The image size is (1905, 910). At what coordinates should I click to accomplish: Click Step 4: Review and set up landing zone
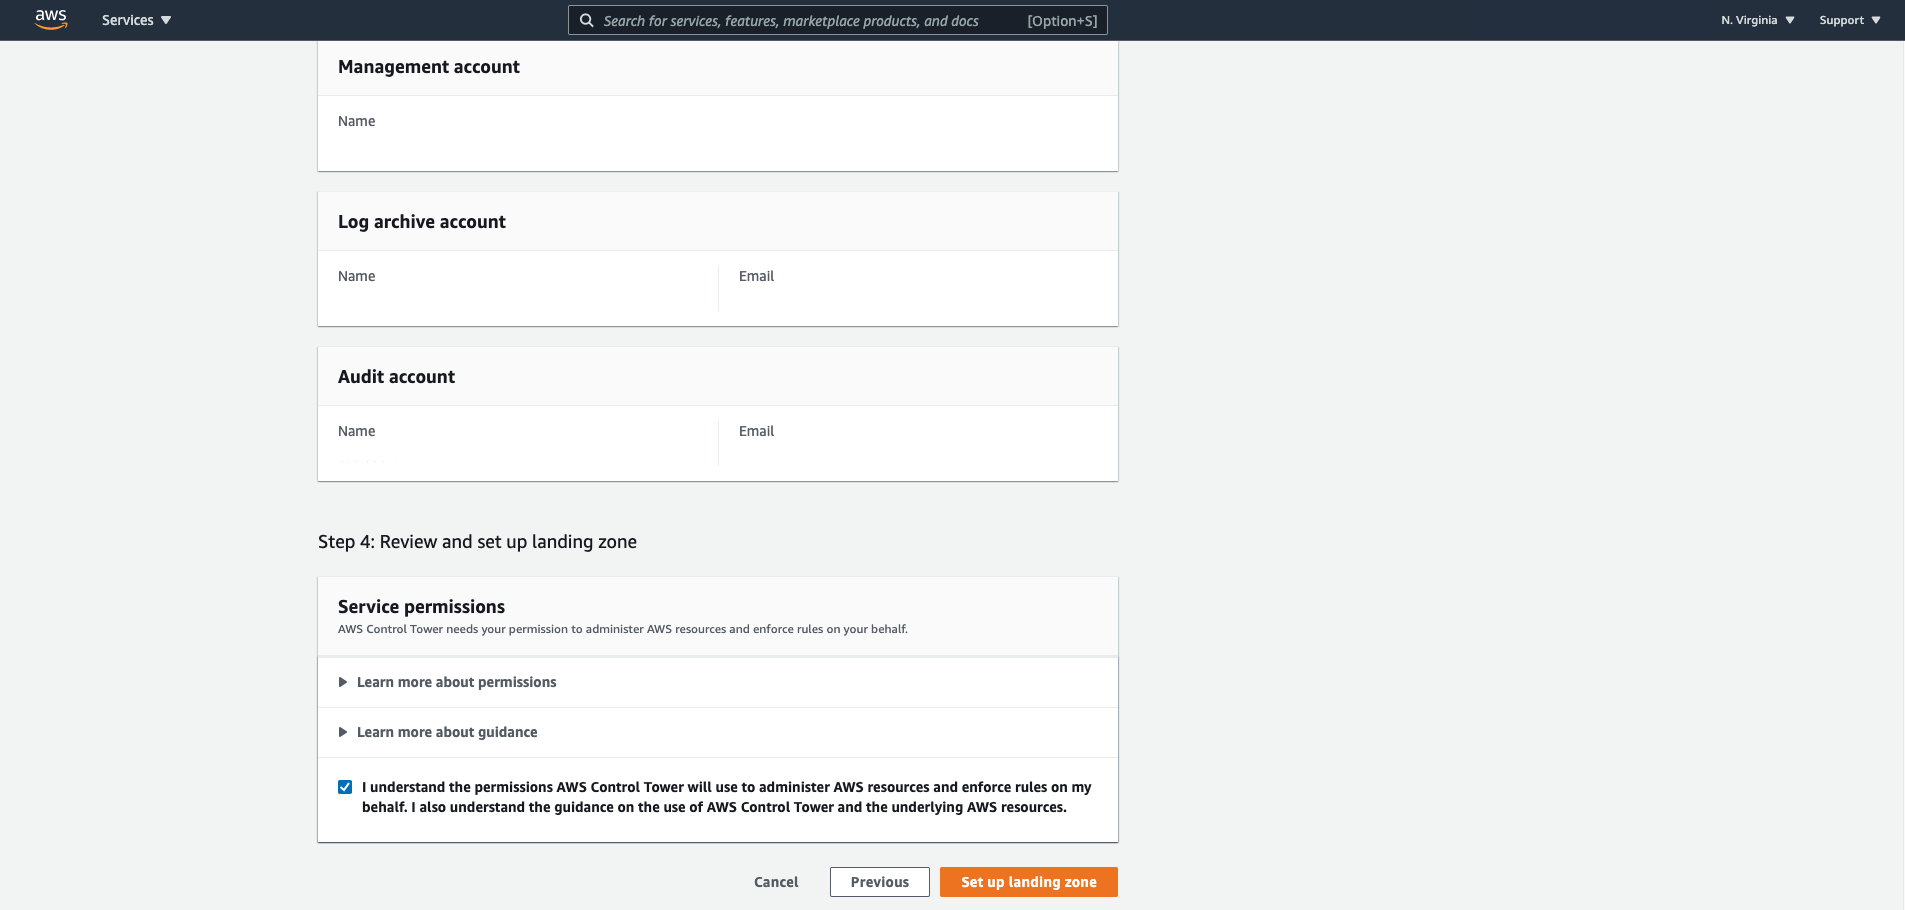[x=477, y=542]
